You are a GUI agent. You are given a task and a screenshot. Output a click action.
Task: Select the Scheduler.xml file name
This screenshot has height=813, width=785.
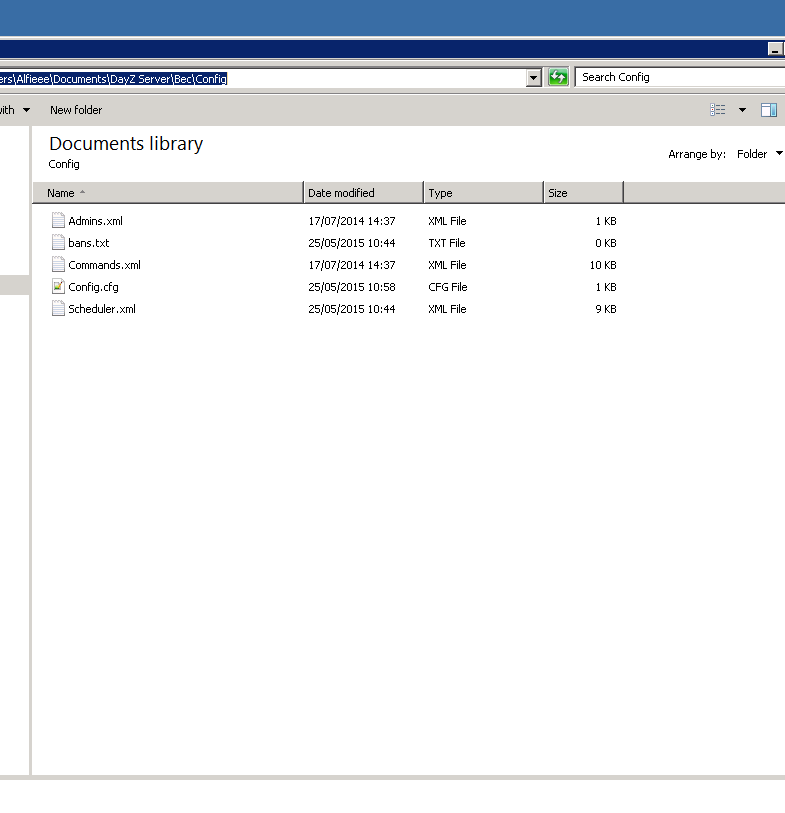click(x=102, y=309)
